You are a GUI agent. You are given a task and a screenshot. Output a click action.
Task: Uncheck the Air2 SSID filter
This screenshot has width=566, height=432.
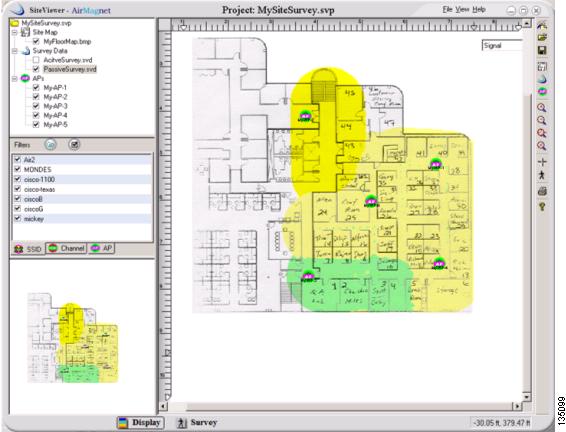[x=17, y=159]
